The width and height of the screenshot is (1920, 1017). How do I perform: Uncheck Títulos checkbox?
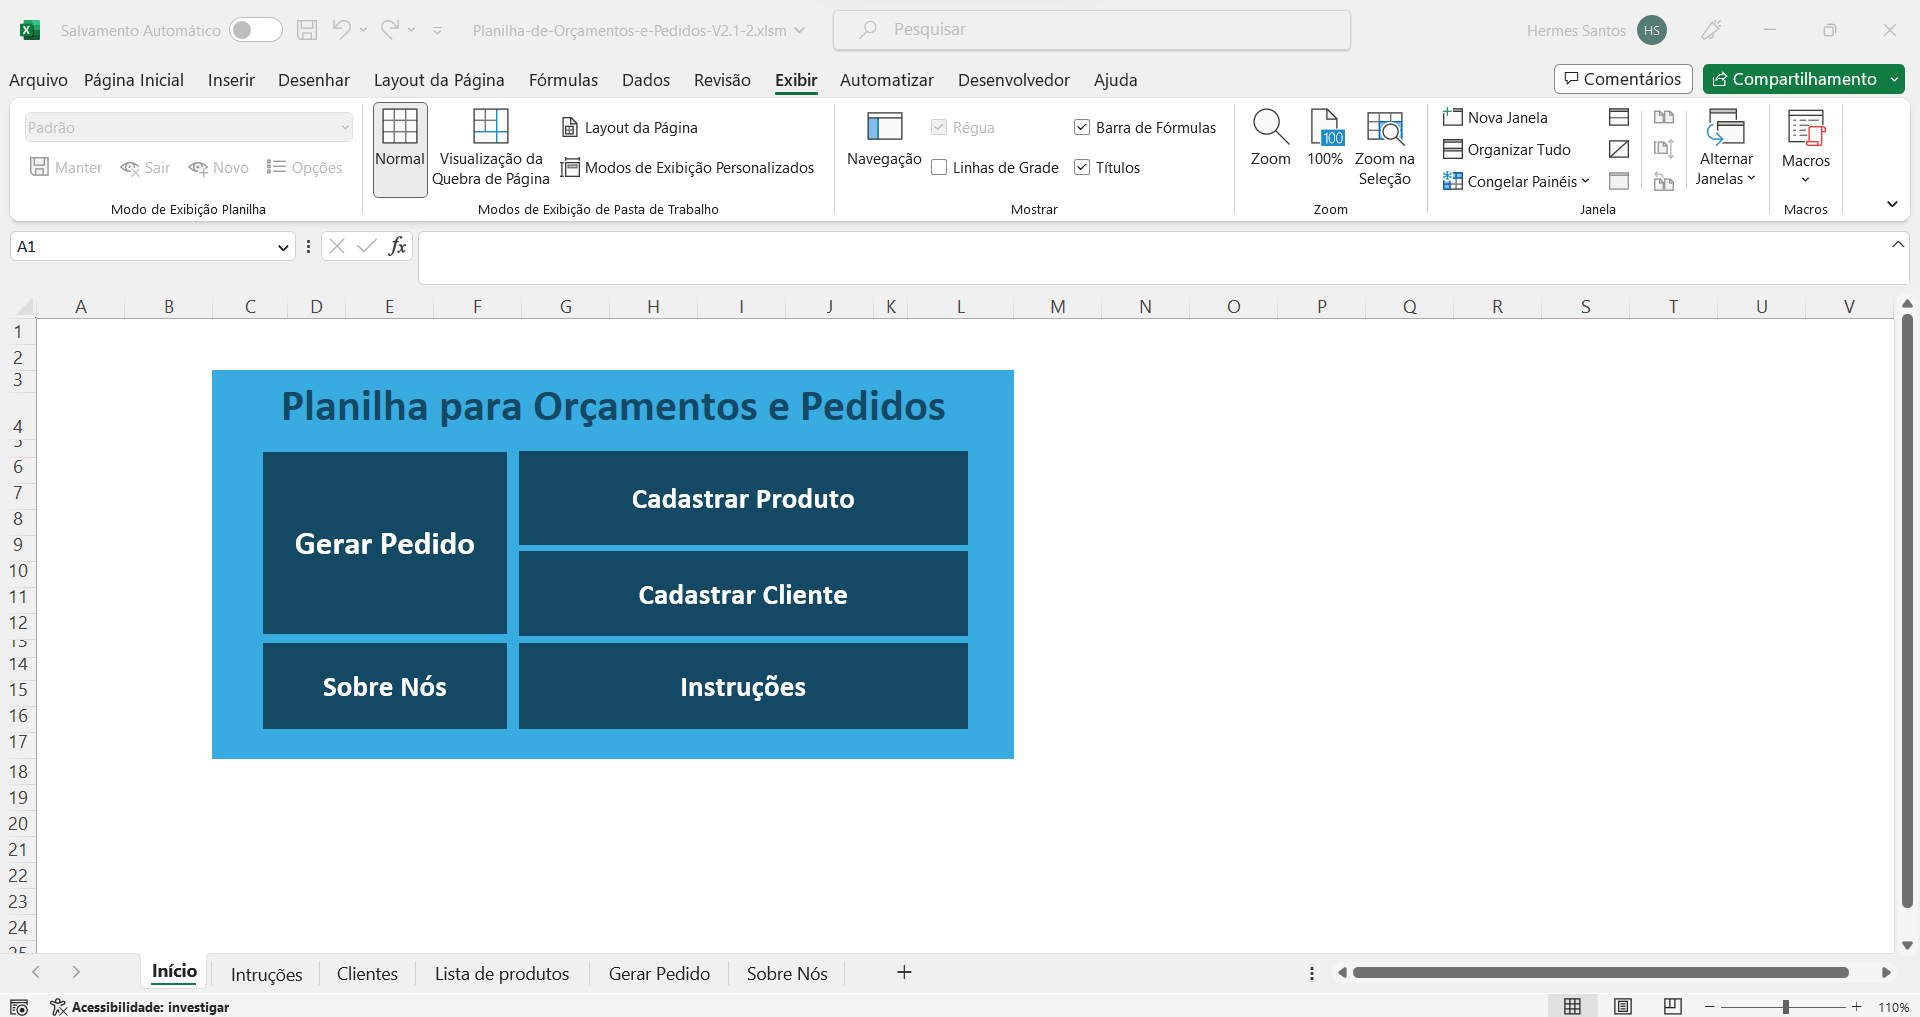point(1082,167)
